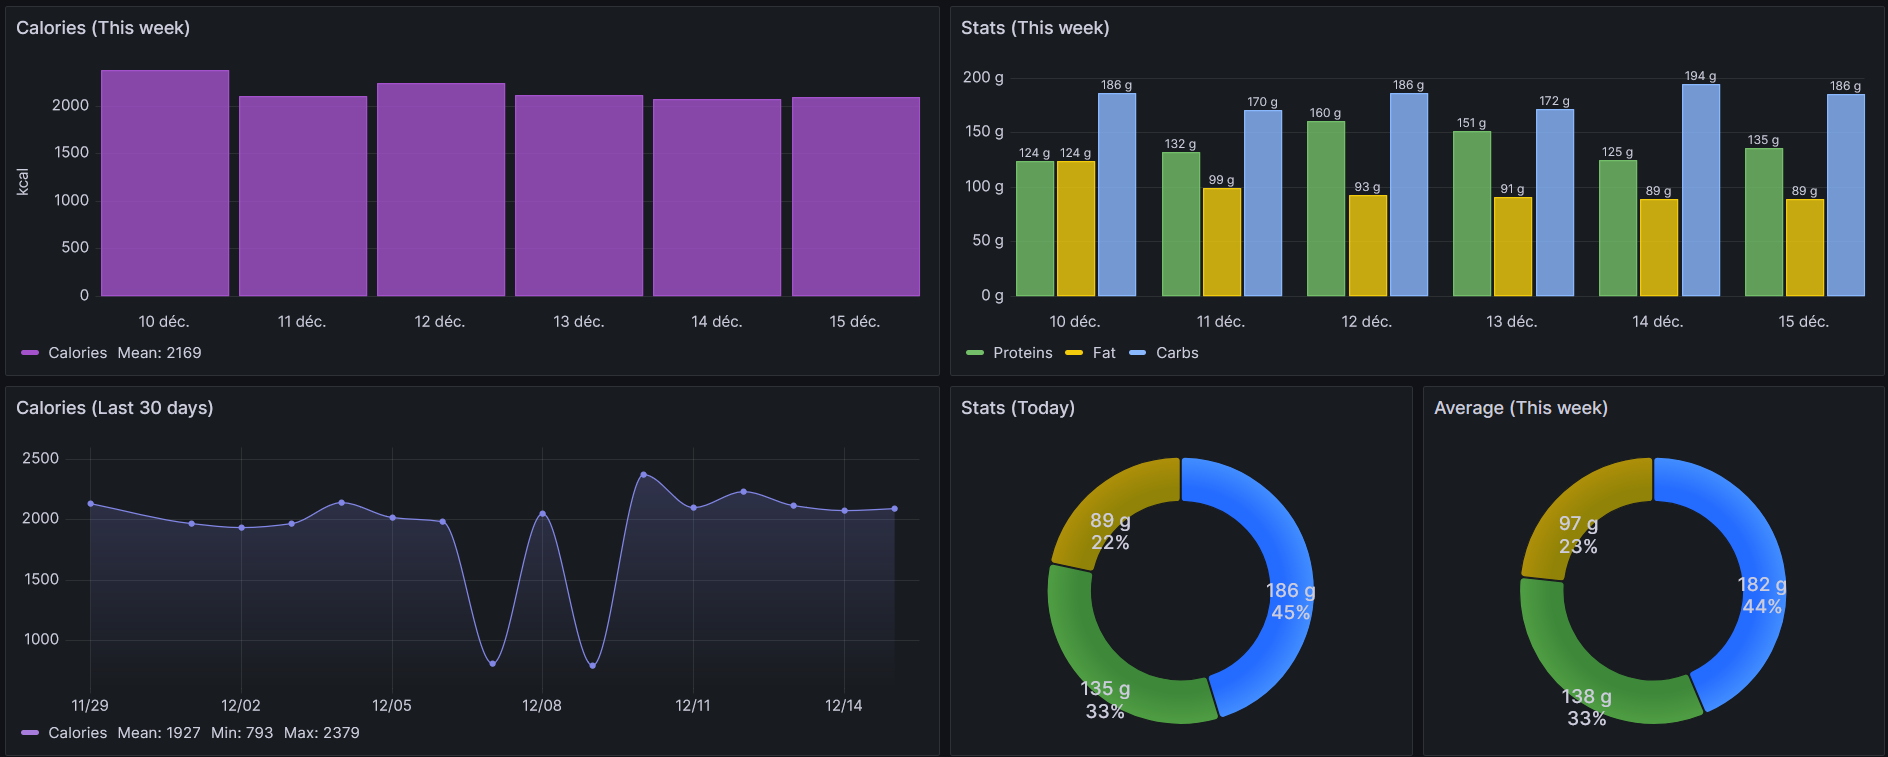
Task: Toggle Calories series in 30-day legend
Action: [77, 733]
